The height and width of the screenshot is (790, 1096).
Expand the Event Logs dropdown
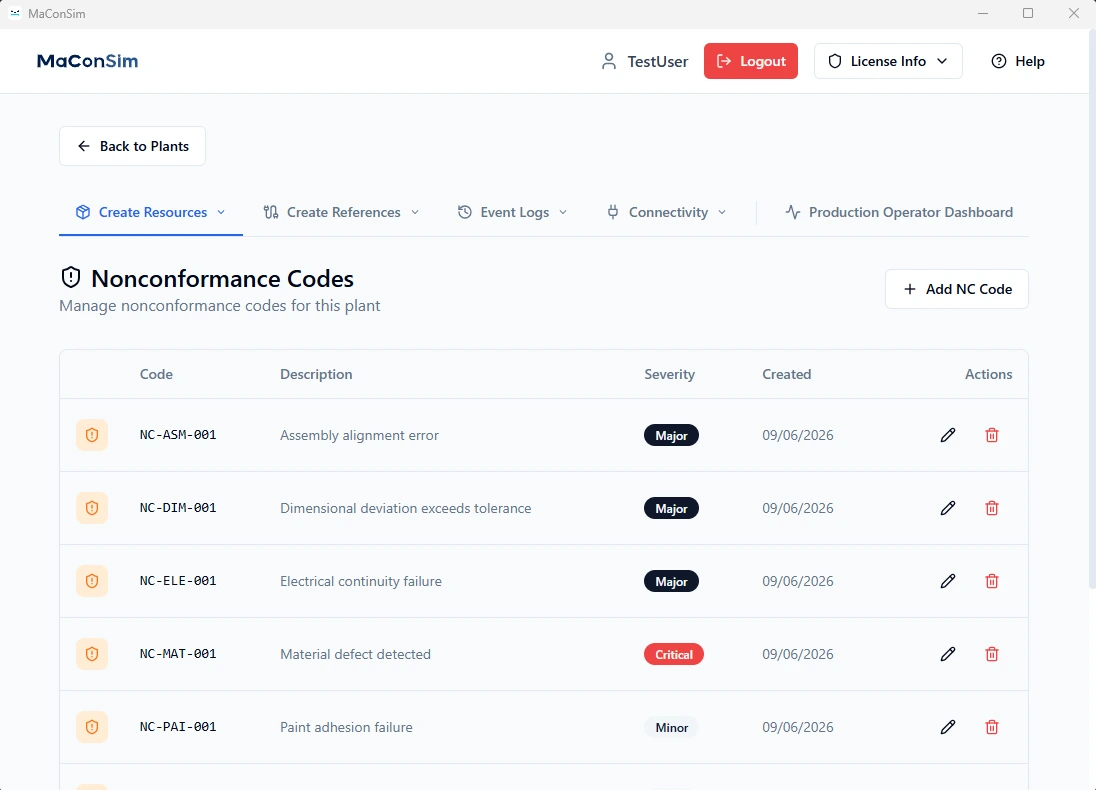point(512,212)
